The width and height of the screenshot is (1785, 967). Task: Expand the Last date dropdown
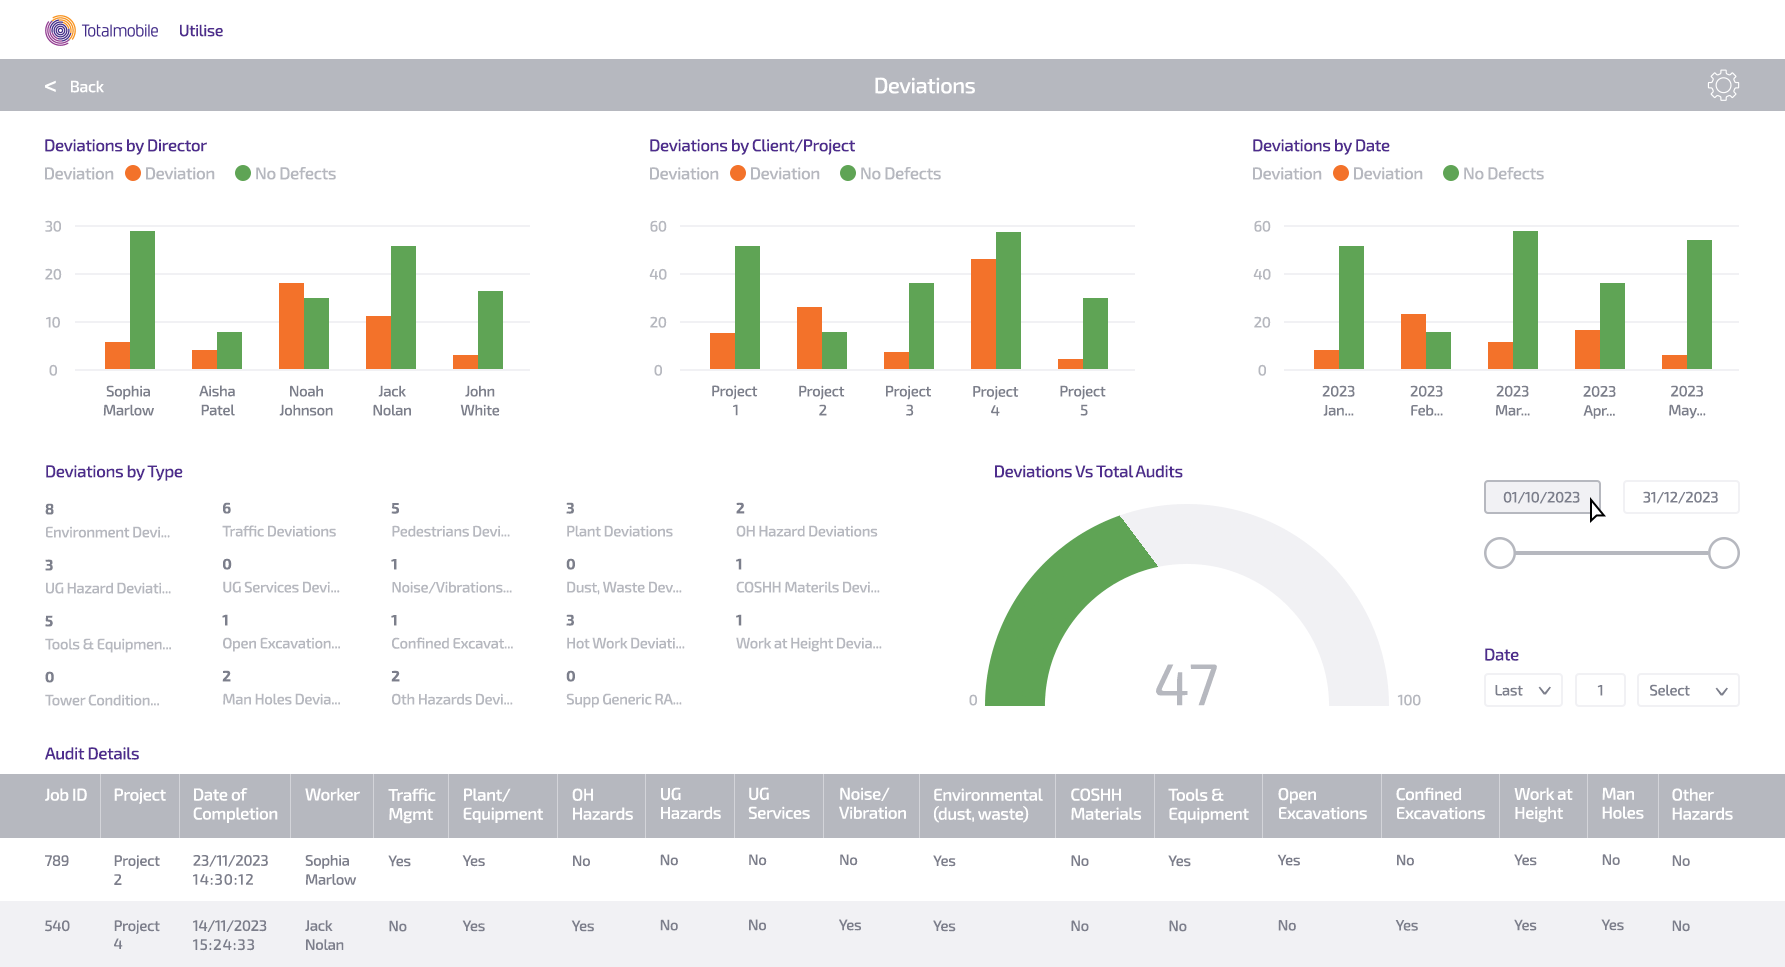click(1522, 691)
